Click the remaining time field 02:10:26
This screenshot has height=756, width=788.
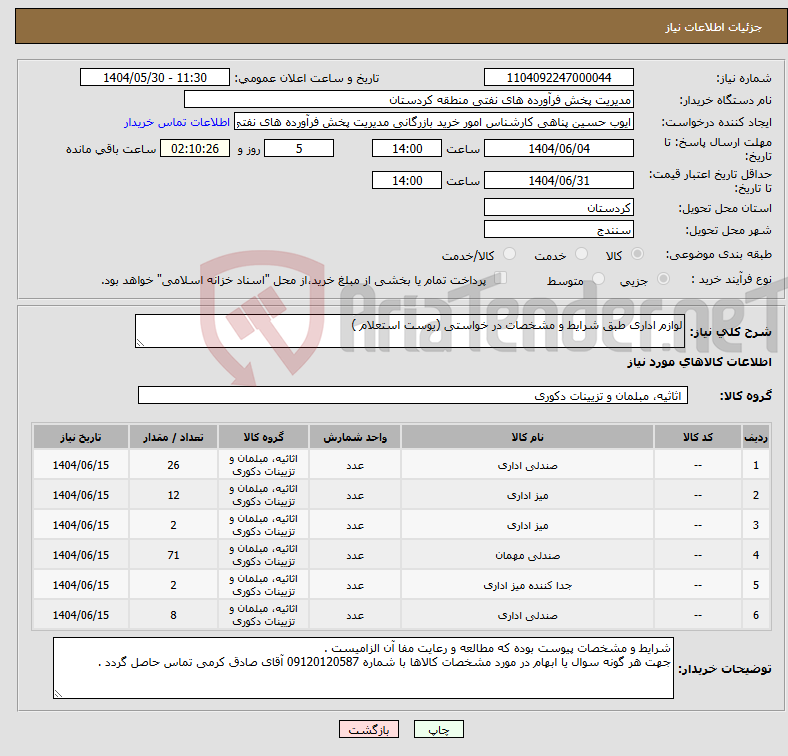(195, 148)
